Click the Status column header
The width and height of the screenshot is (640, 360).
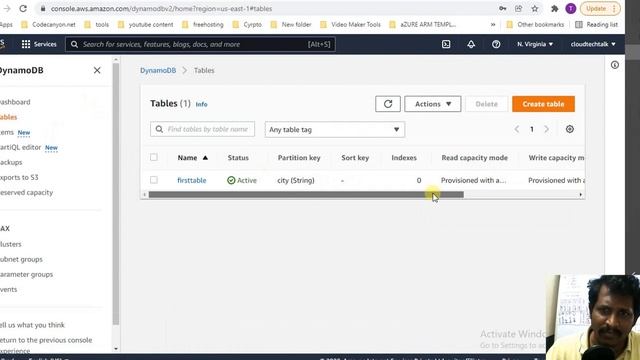pyautogui.click(x=238, y=158)
